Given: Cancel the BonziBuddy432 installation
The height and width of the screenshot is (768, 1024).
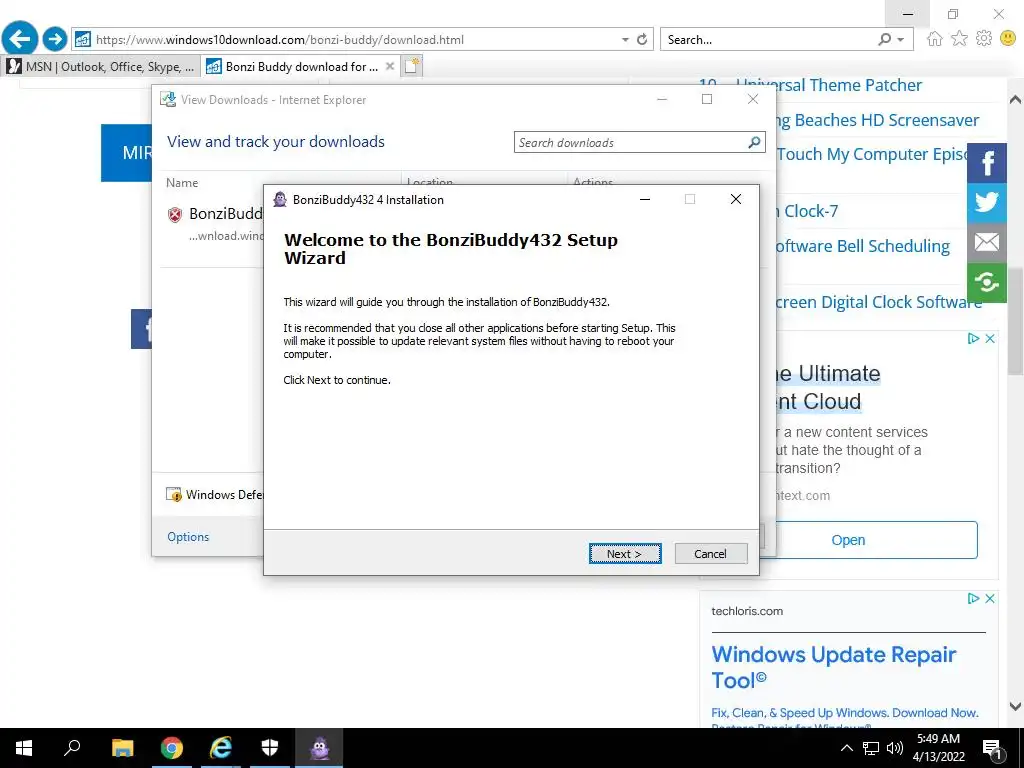Looking at the screenshot, I should click(x=711, y=554).
